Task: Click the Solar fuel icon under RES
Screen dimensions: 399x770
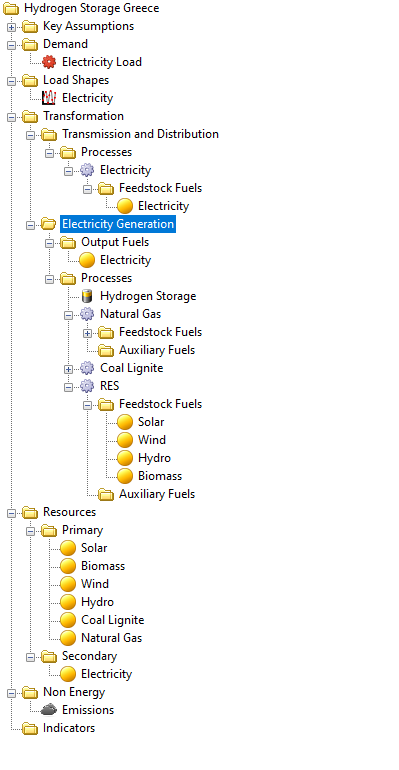Action: pyautogui.click(x=125, y=422)
